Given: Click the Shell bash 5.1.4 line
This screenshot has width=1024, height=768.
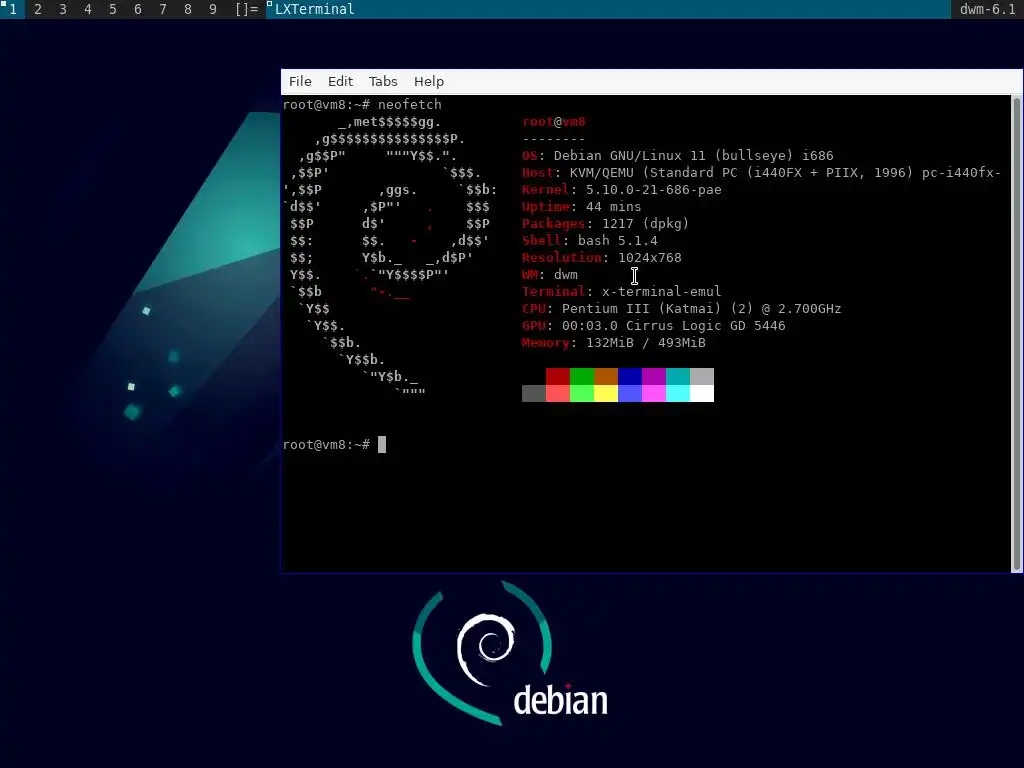Looking at the screenshot, I should pyautogui.click(x=590, y=240).
